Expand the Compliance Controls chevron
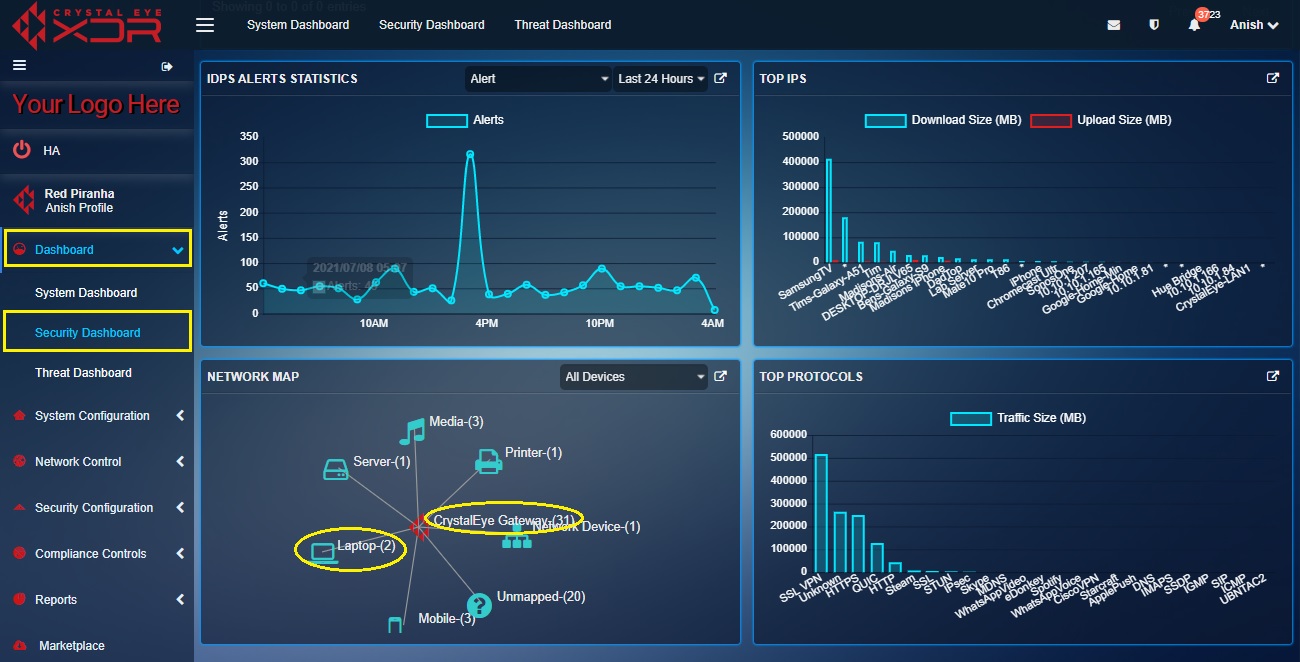This screenshot has width=1300, height=662. 180,554
